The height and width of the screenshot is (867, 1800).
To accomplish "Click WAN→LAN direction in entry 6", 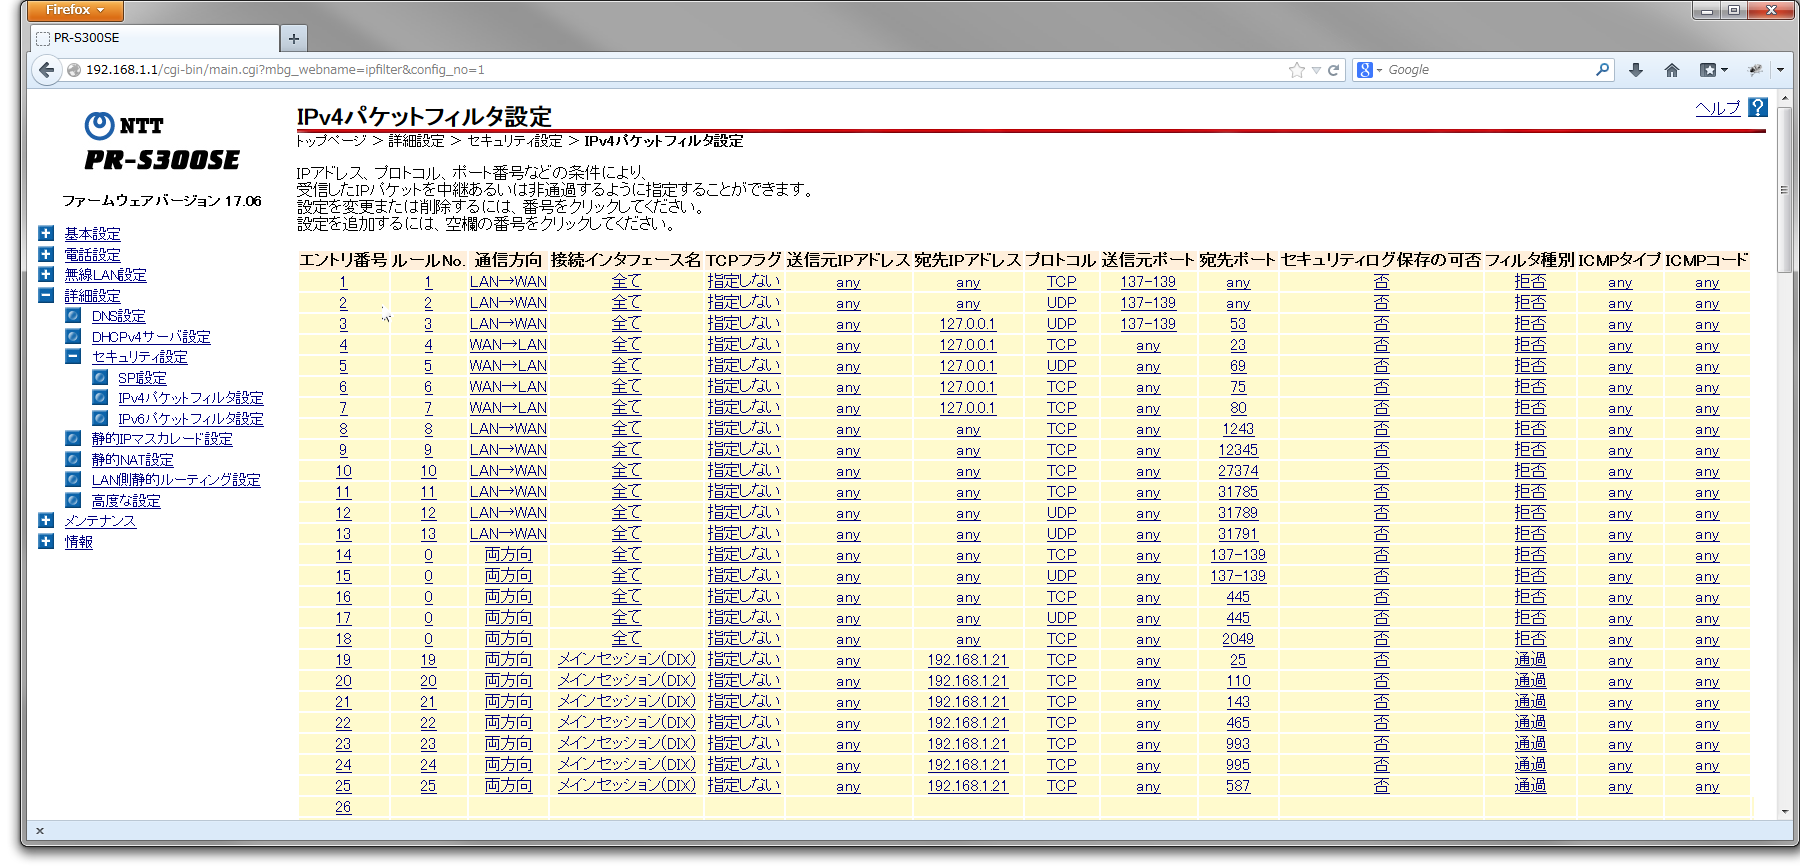I will (x=508, y=387).
